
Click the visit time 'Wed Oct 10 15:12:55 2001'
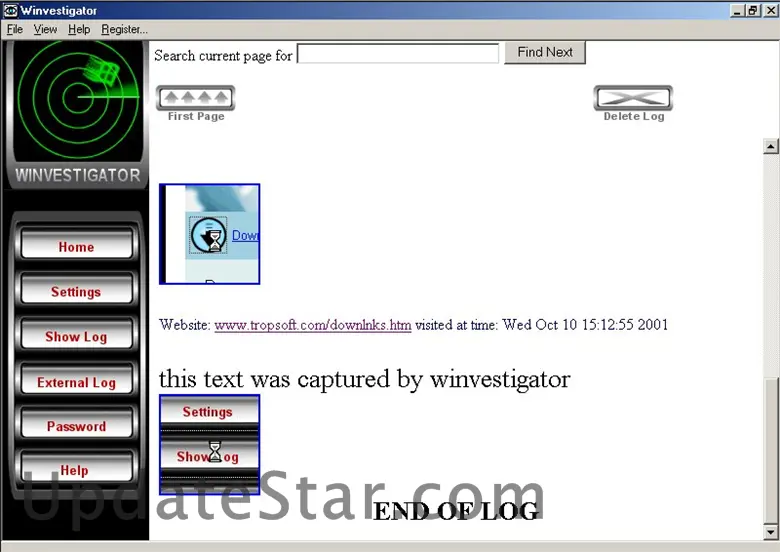585,325
